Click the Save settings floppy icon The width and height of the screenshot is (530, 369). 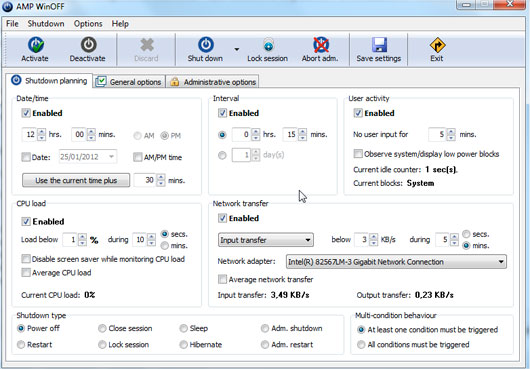(379, 45)
